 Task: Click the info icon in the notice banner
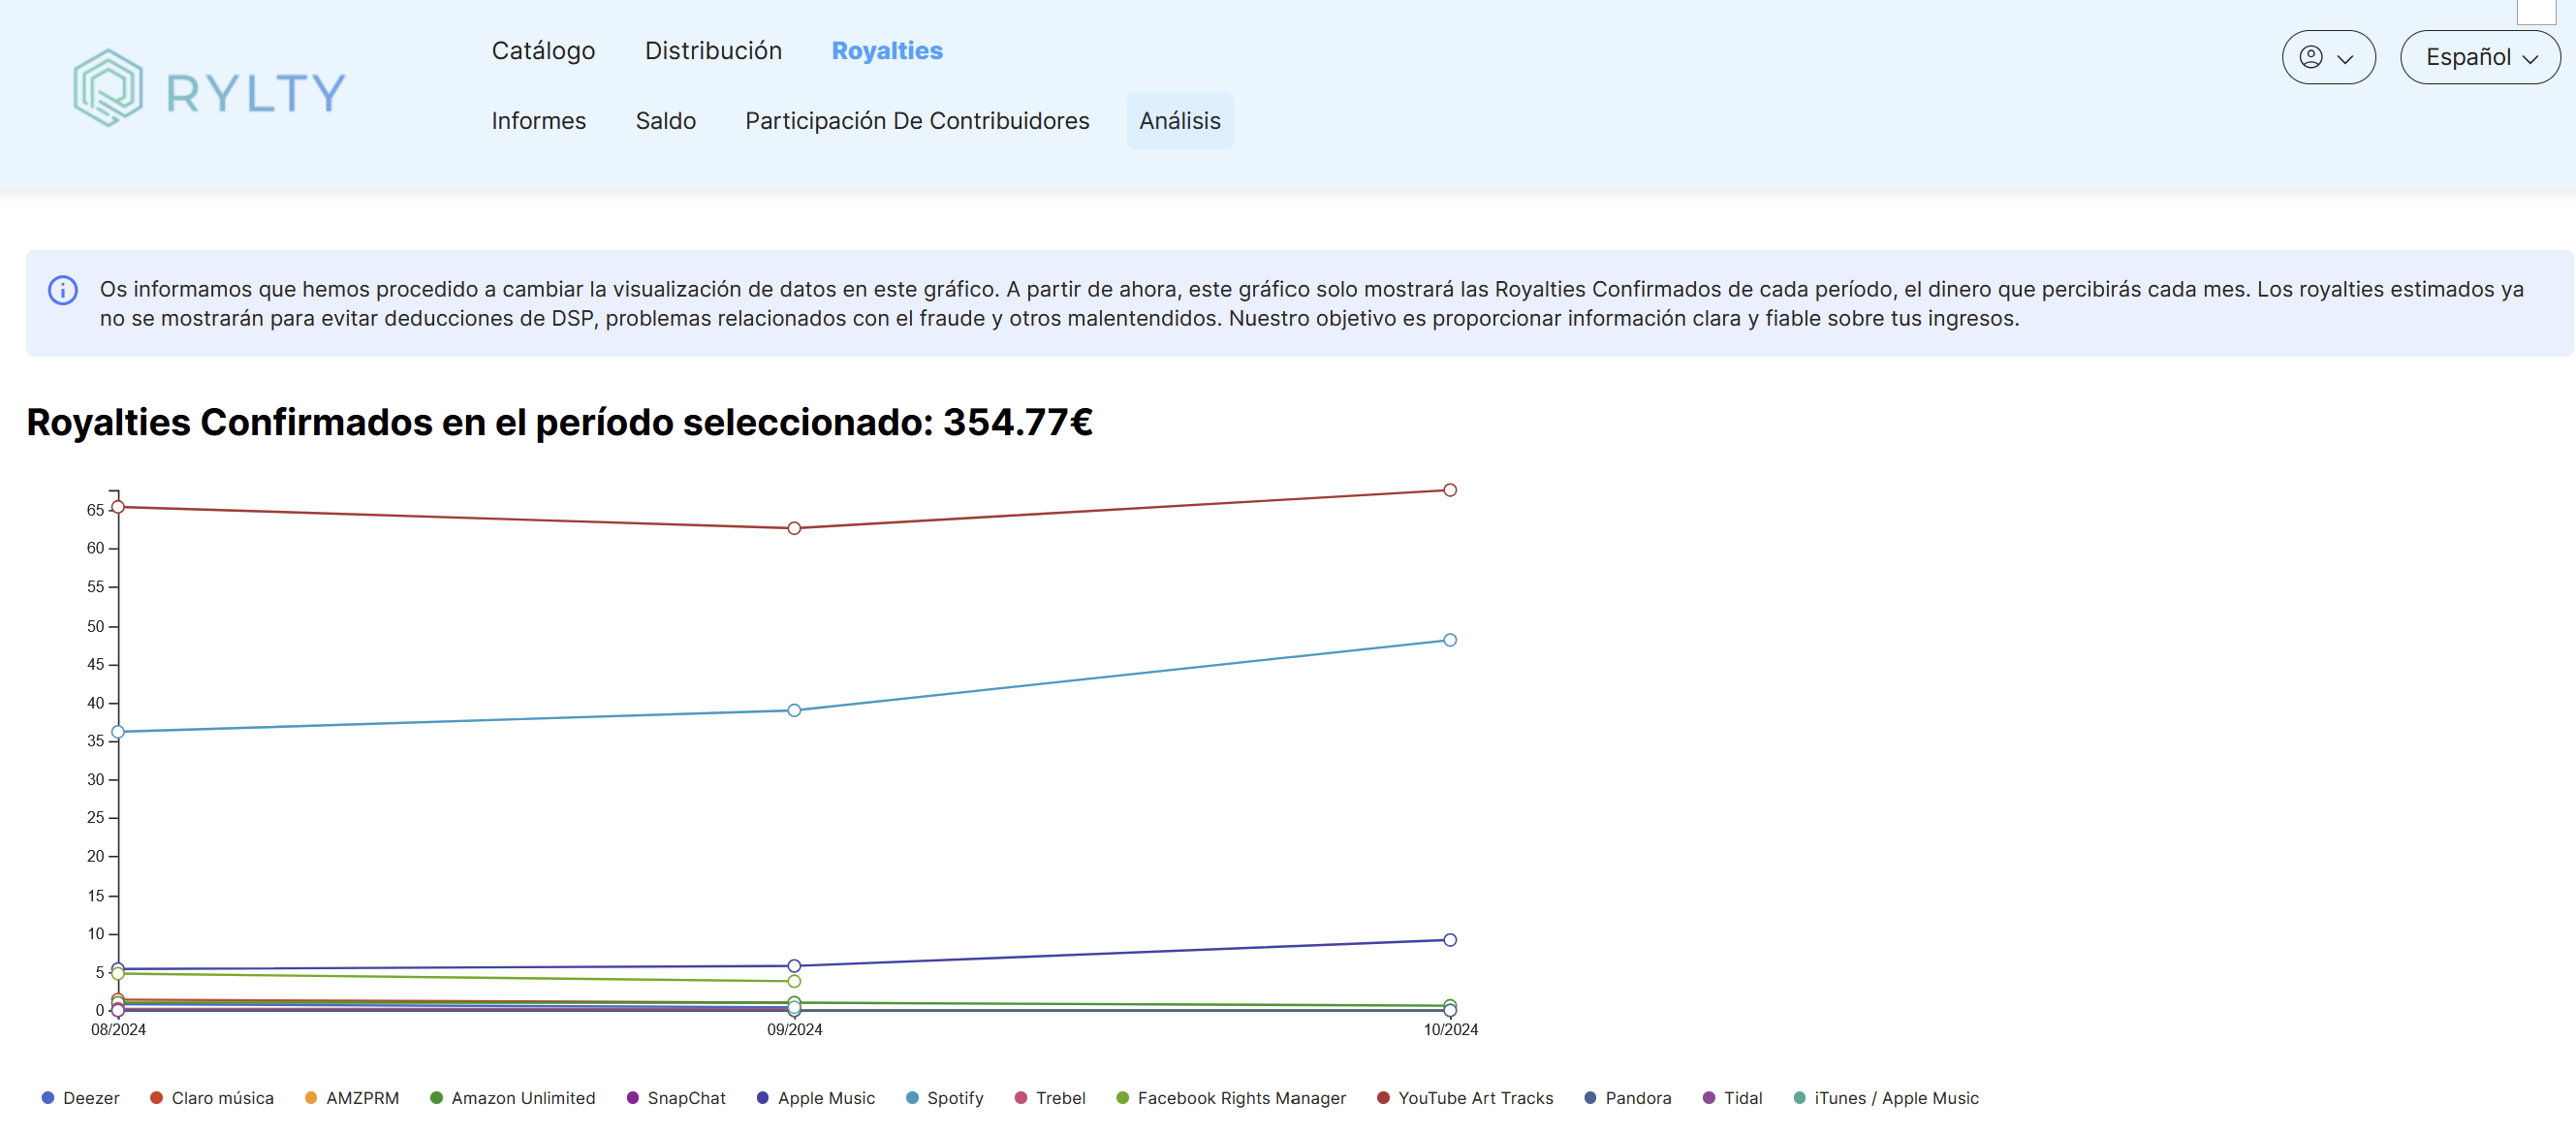point(63,290)
